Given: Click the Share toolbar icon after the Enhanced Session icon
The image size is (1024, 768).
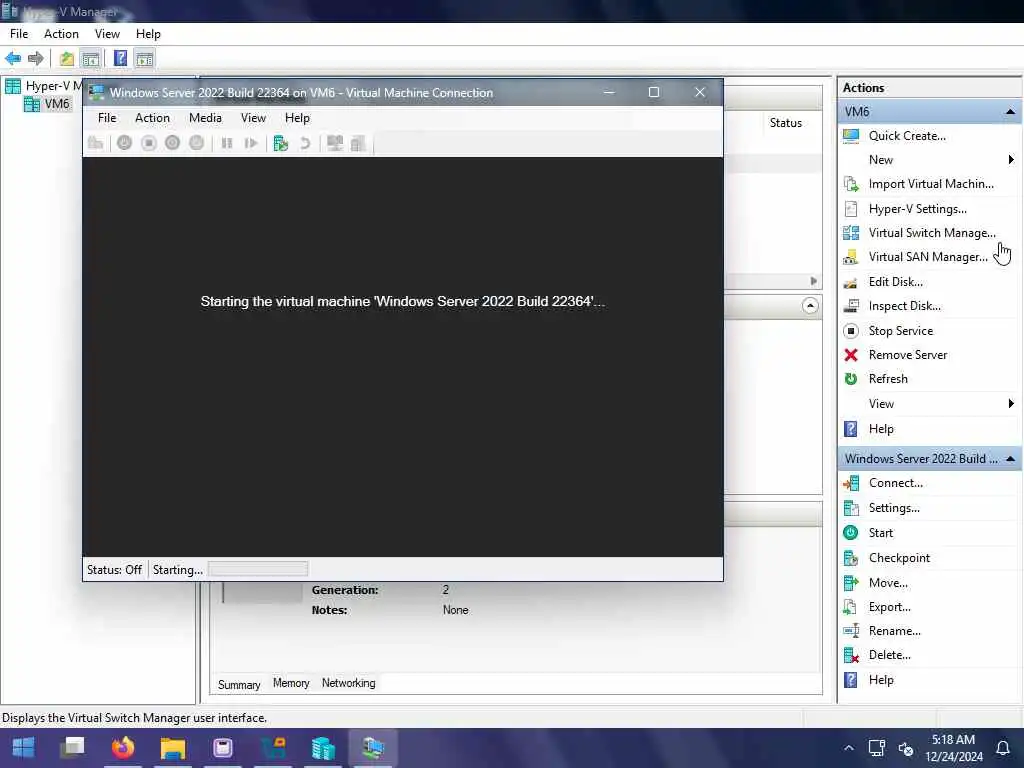Looking at the screenshot, I should point(358,143).
